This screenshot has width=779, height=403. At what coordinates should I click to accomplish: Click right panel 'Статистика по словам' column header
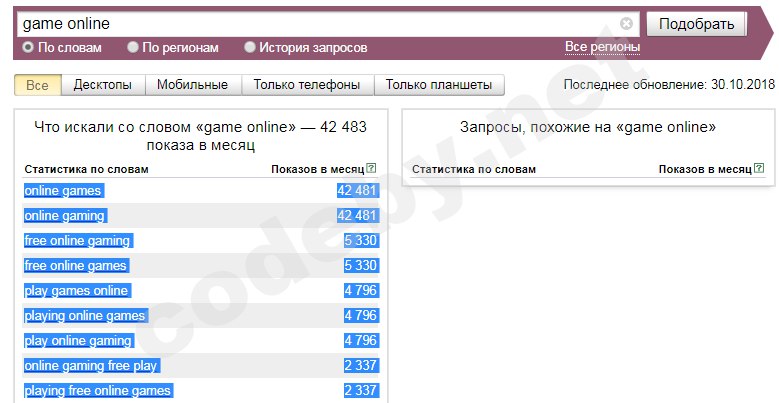point(474,169)
